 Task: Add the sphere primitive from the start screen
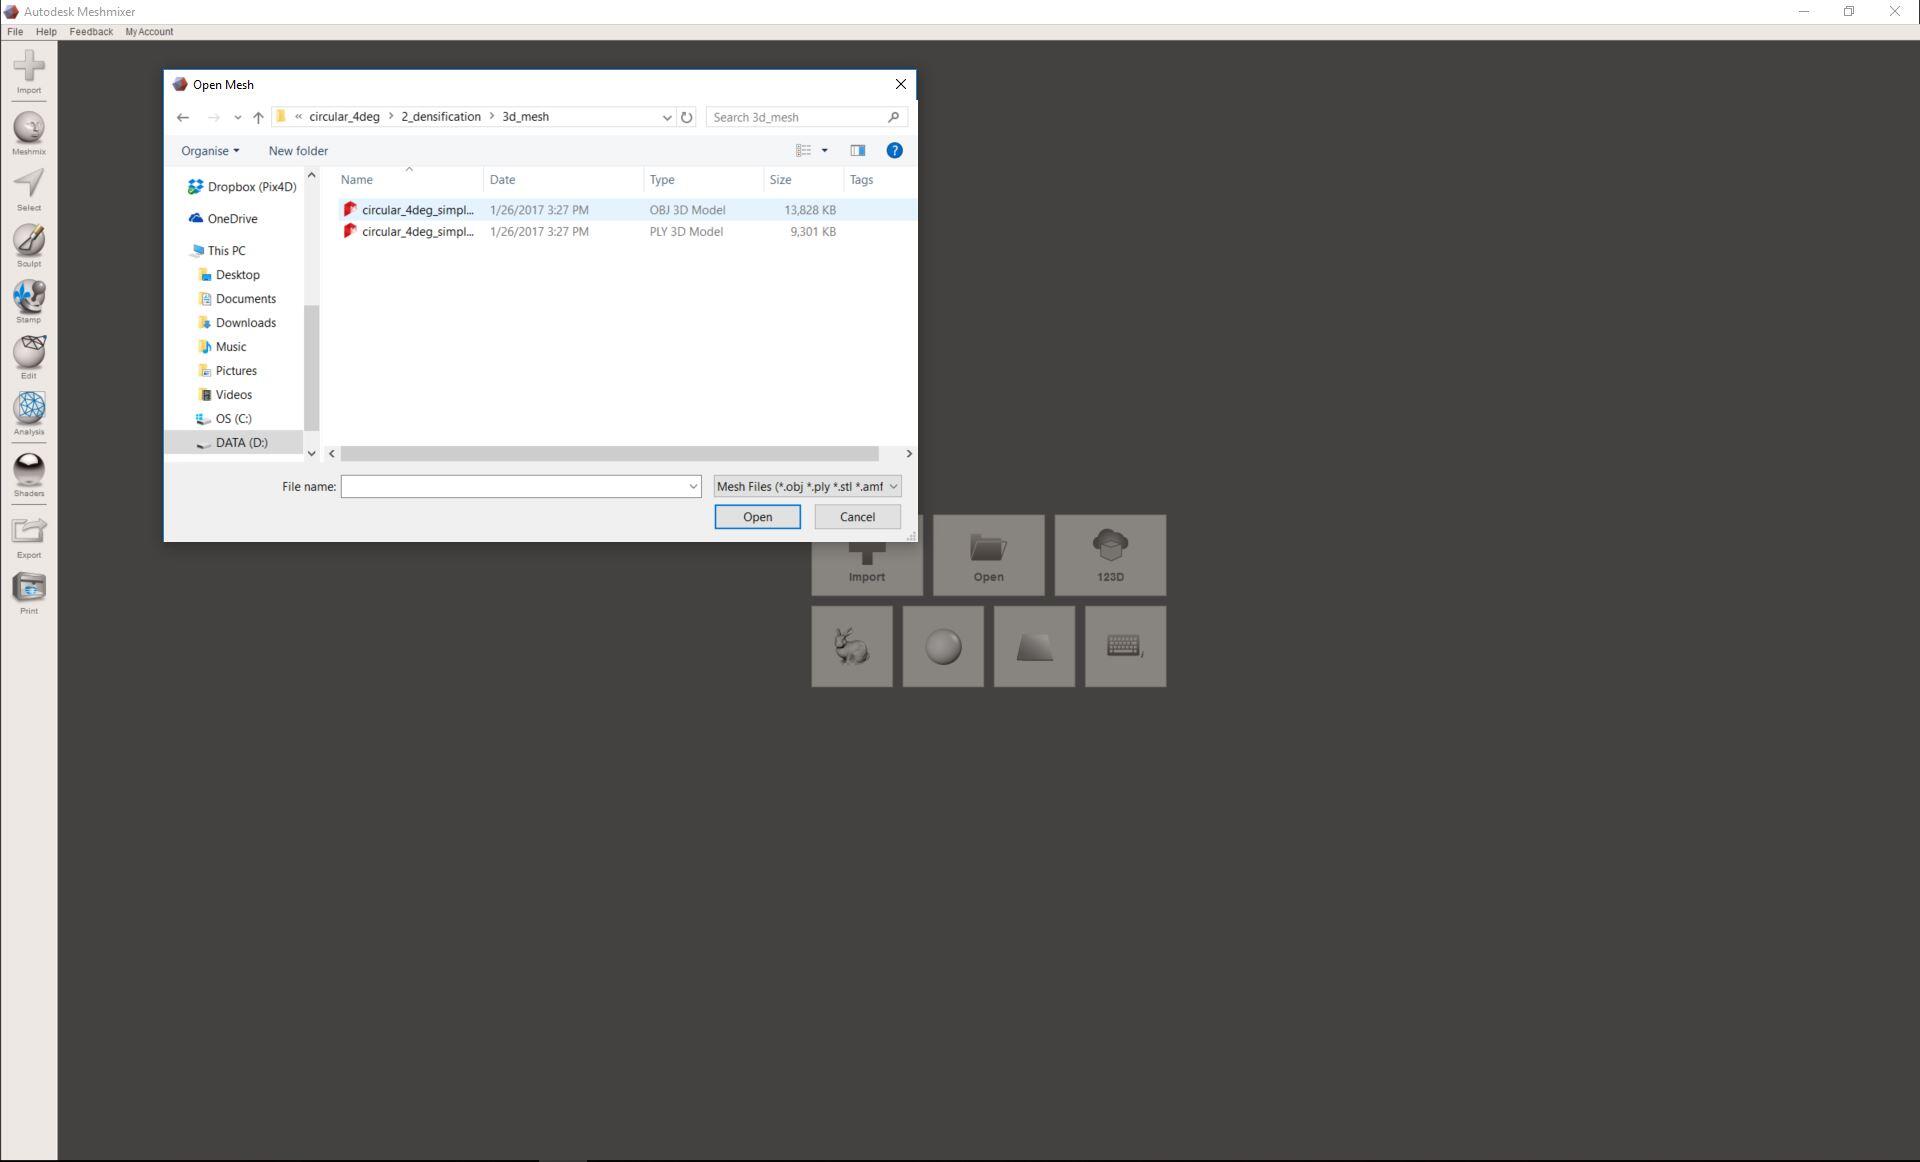(942, 647)
